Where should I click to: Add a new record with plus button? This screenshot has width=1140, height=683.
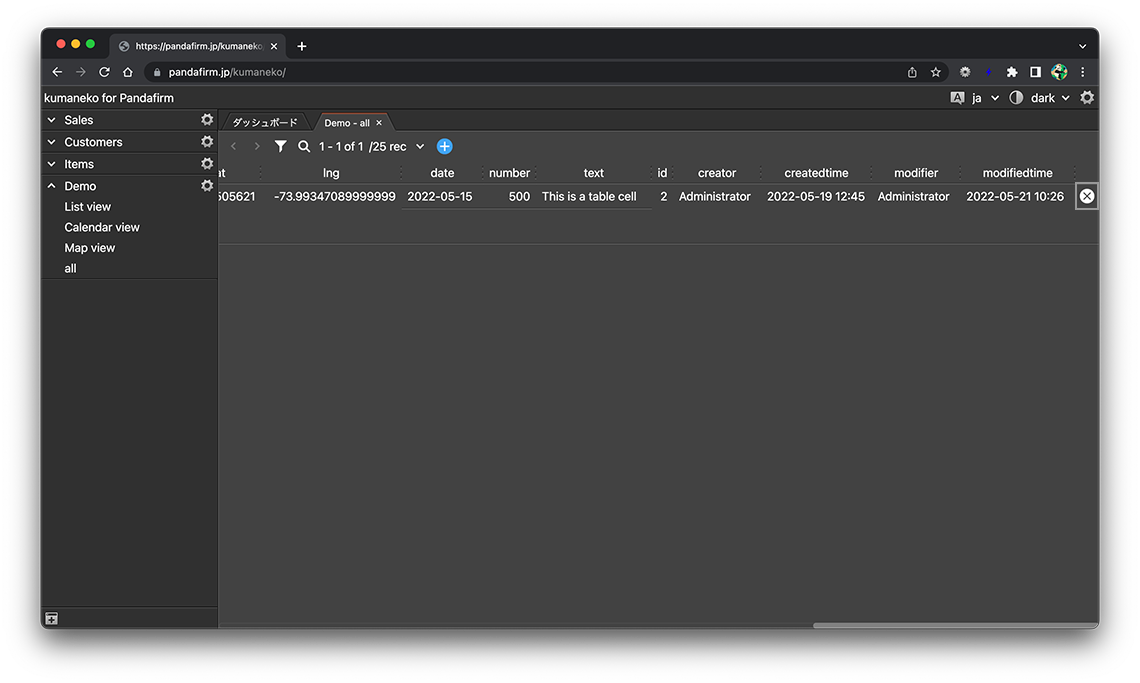tap(445, 146)
